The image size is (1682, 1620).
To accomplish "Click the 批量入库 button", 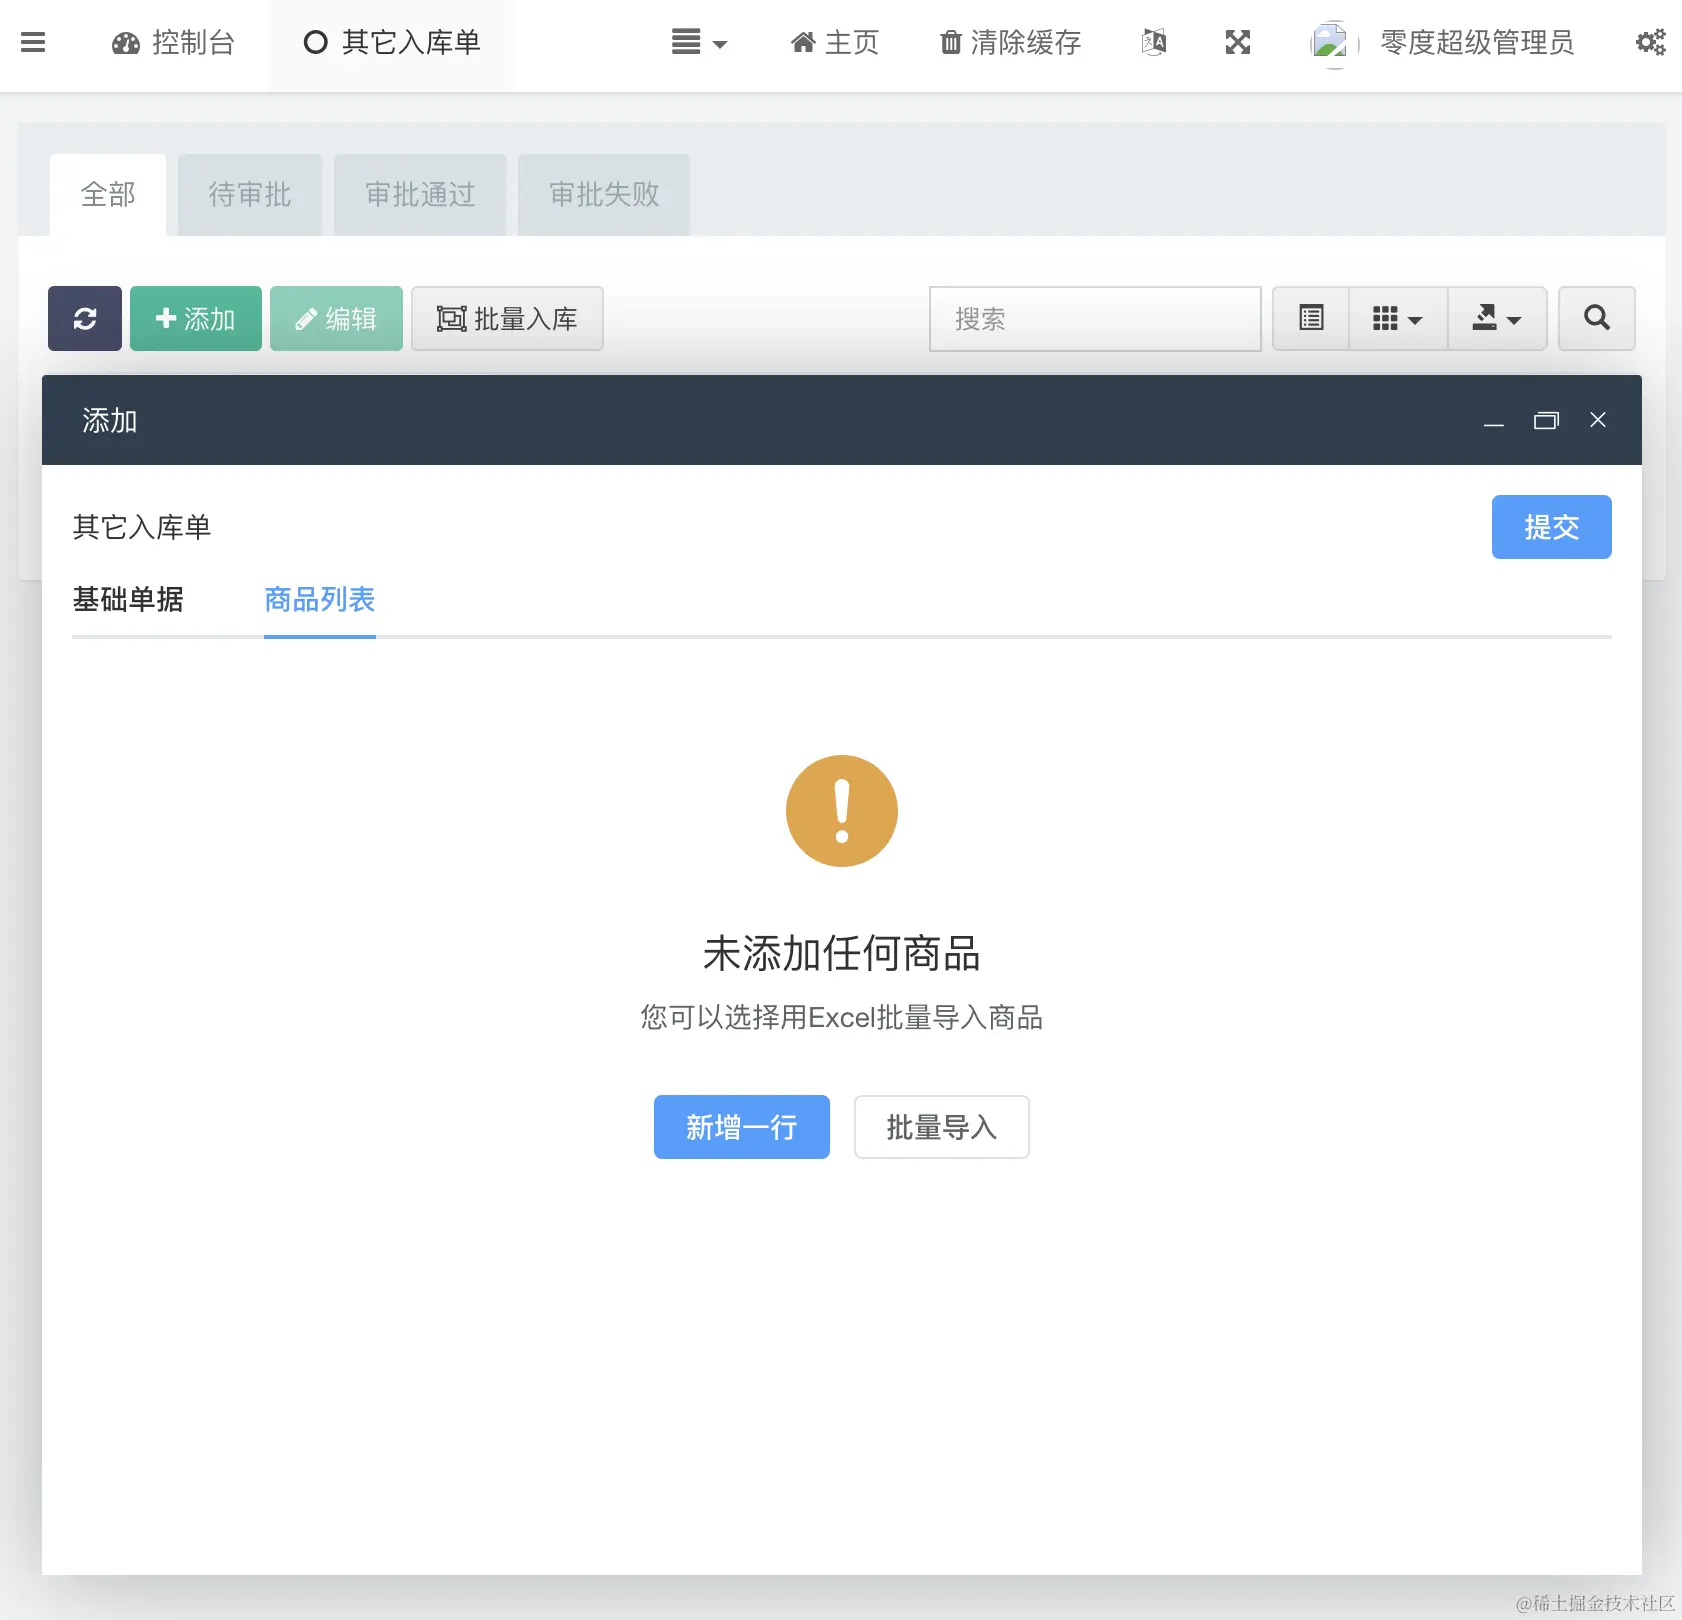I will [x=507, y=319].
